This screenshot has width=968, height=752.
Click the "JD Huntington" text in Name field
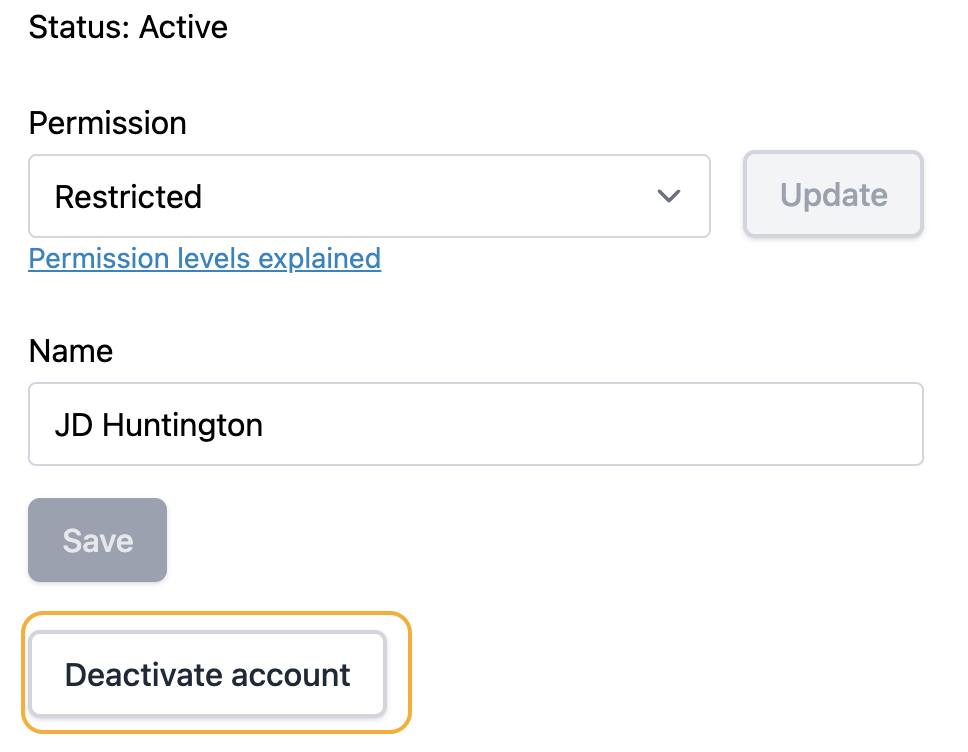click(x=158, y=425)
